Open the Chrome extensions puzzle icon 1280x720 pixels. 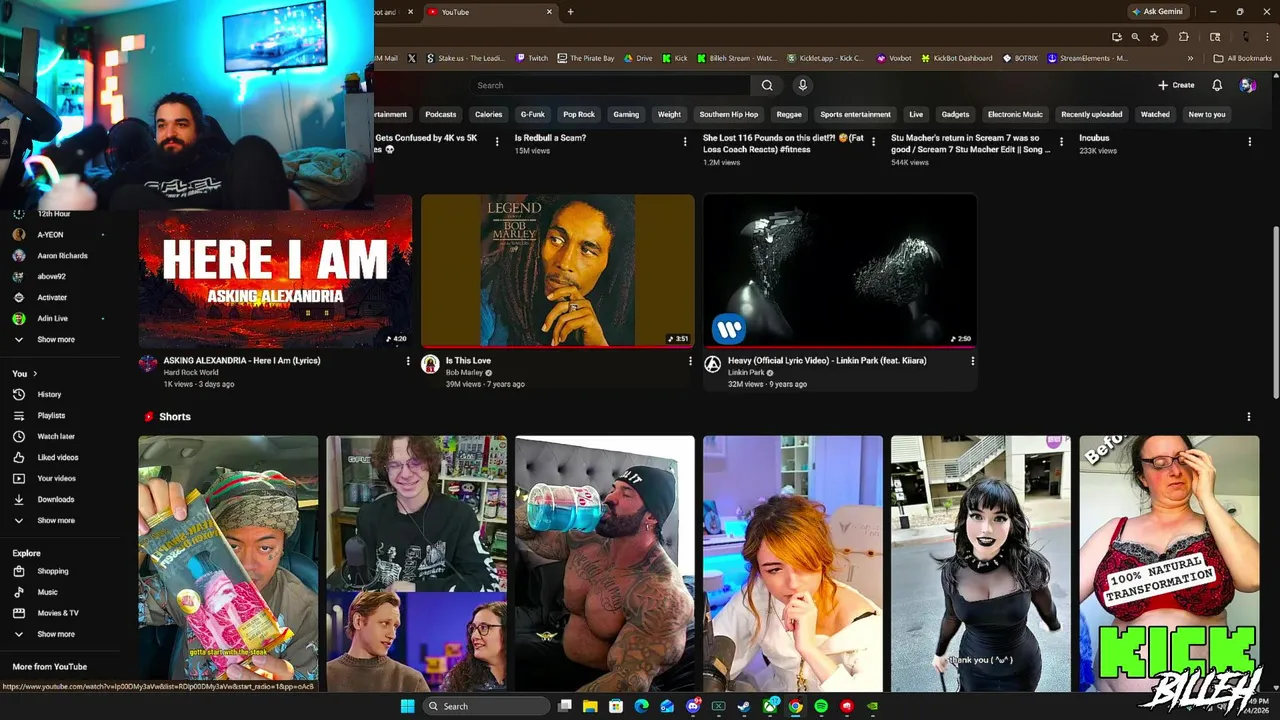click(x=1184, y=37)
